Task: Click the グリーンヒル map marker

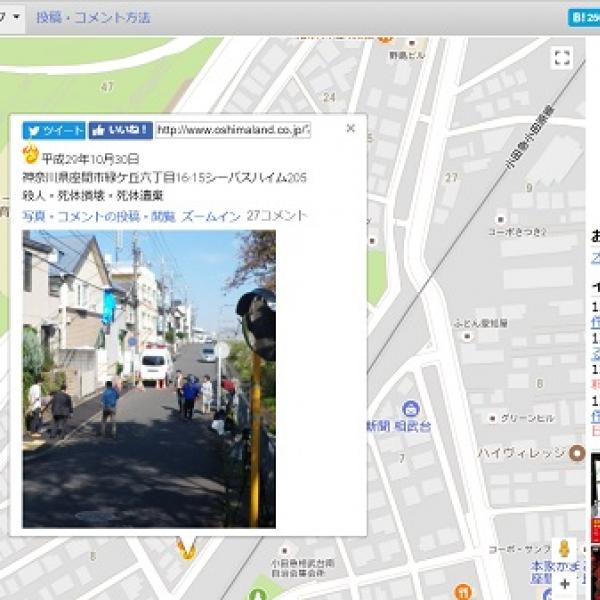Action: [x=492, y=419]
